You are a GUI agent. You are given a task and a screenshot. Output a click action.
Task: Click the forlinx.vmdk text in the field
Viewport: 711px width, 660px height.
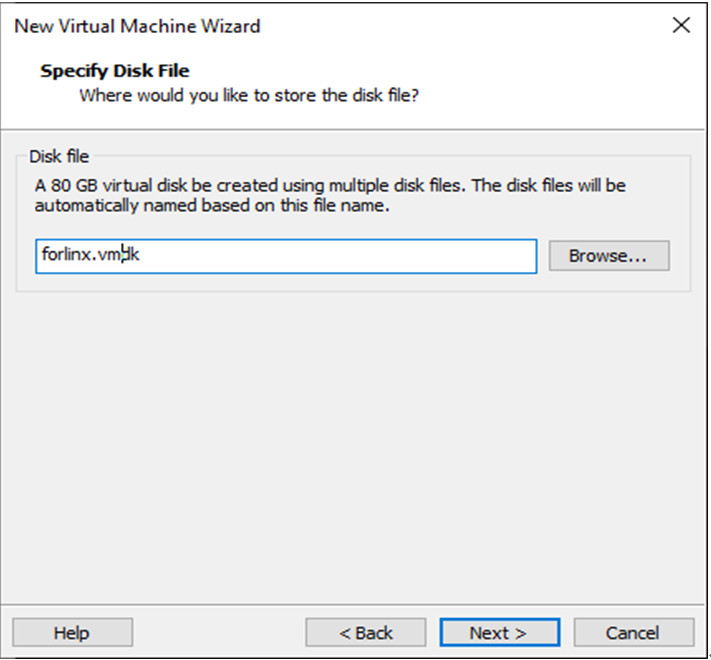[x=91, y=256]
